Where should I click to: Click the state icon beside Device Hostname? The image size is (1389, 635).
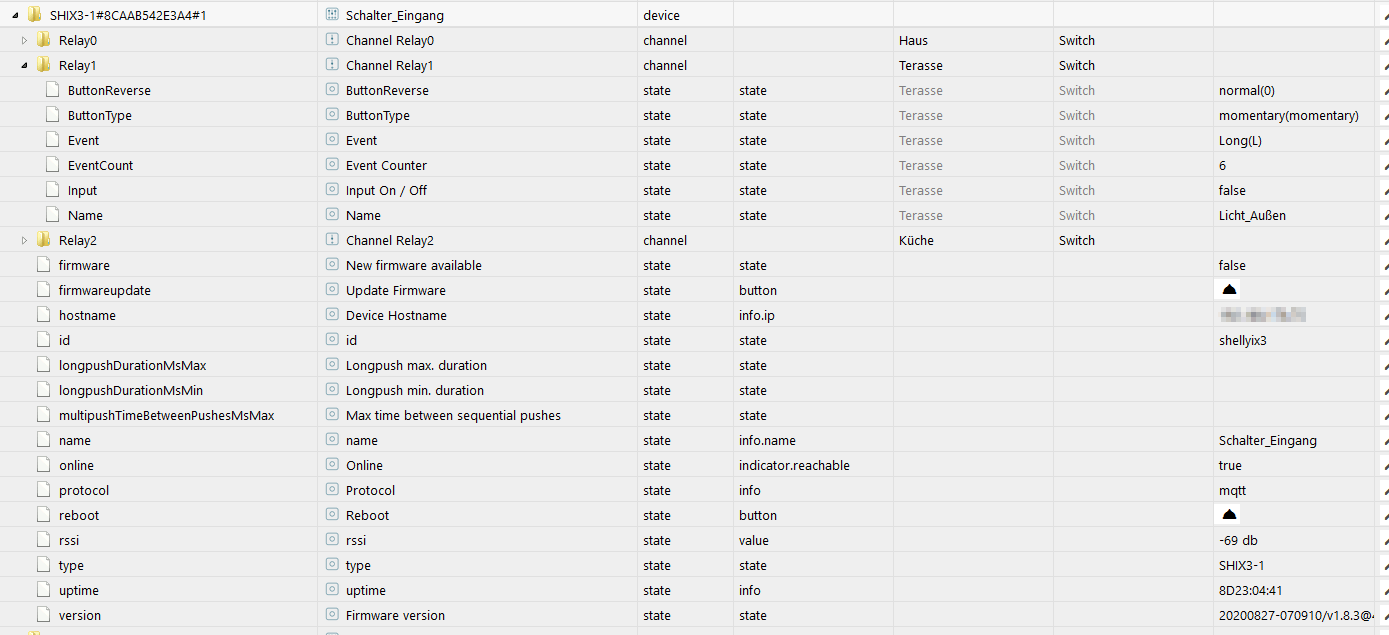332,315
